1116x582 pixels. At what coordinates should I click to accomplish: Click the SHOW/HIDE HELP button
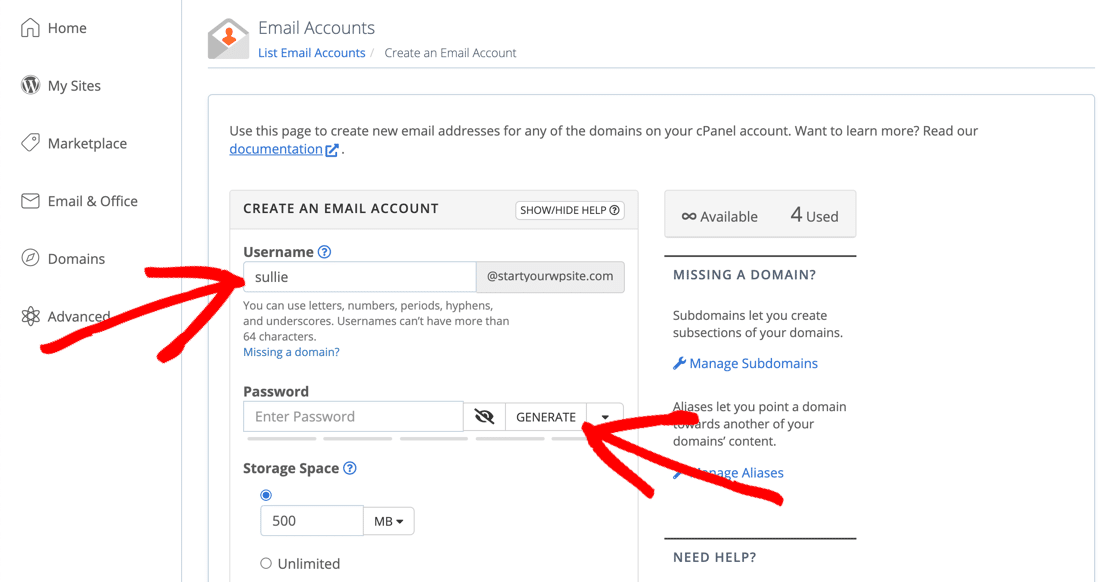[x=569, y=210]
